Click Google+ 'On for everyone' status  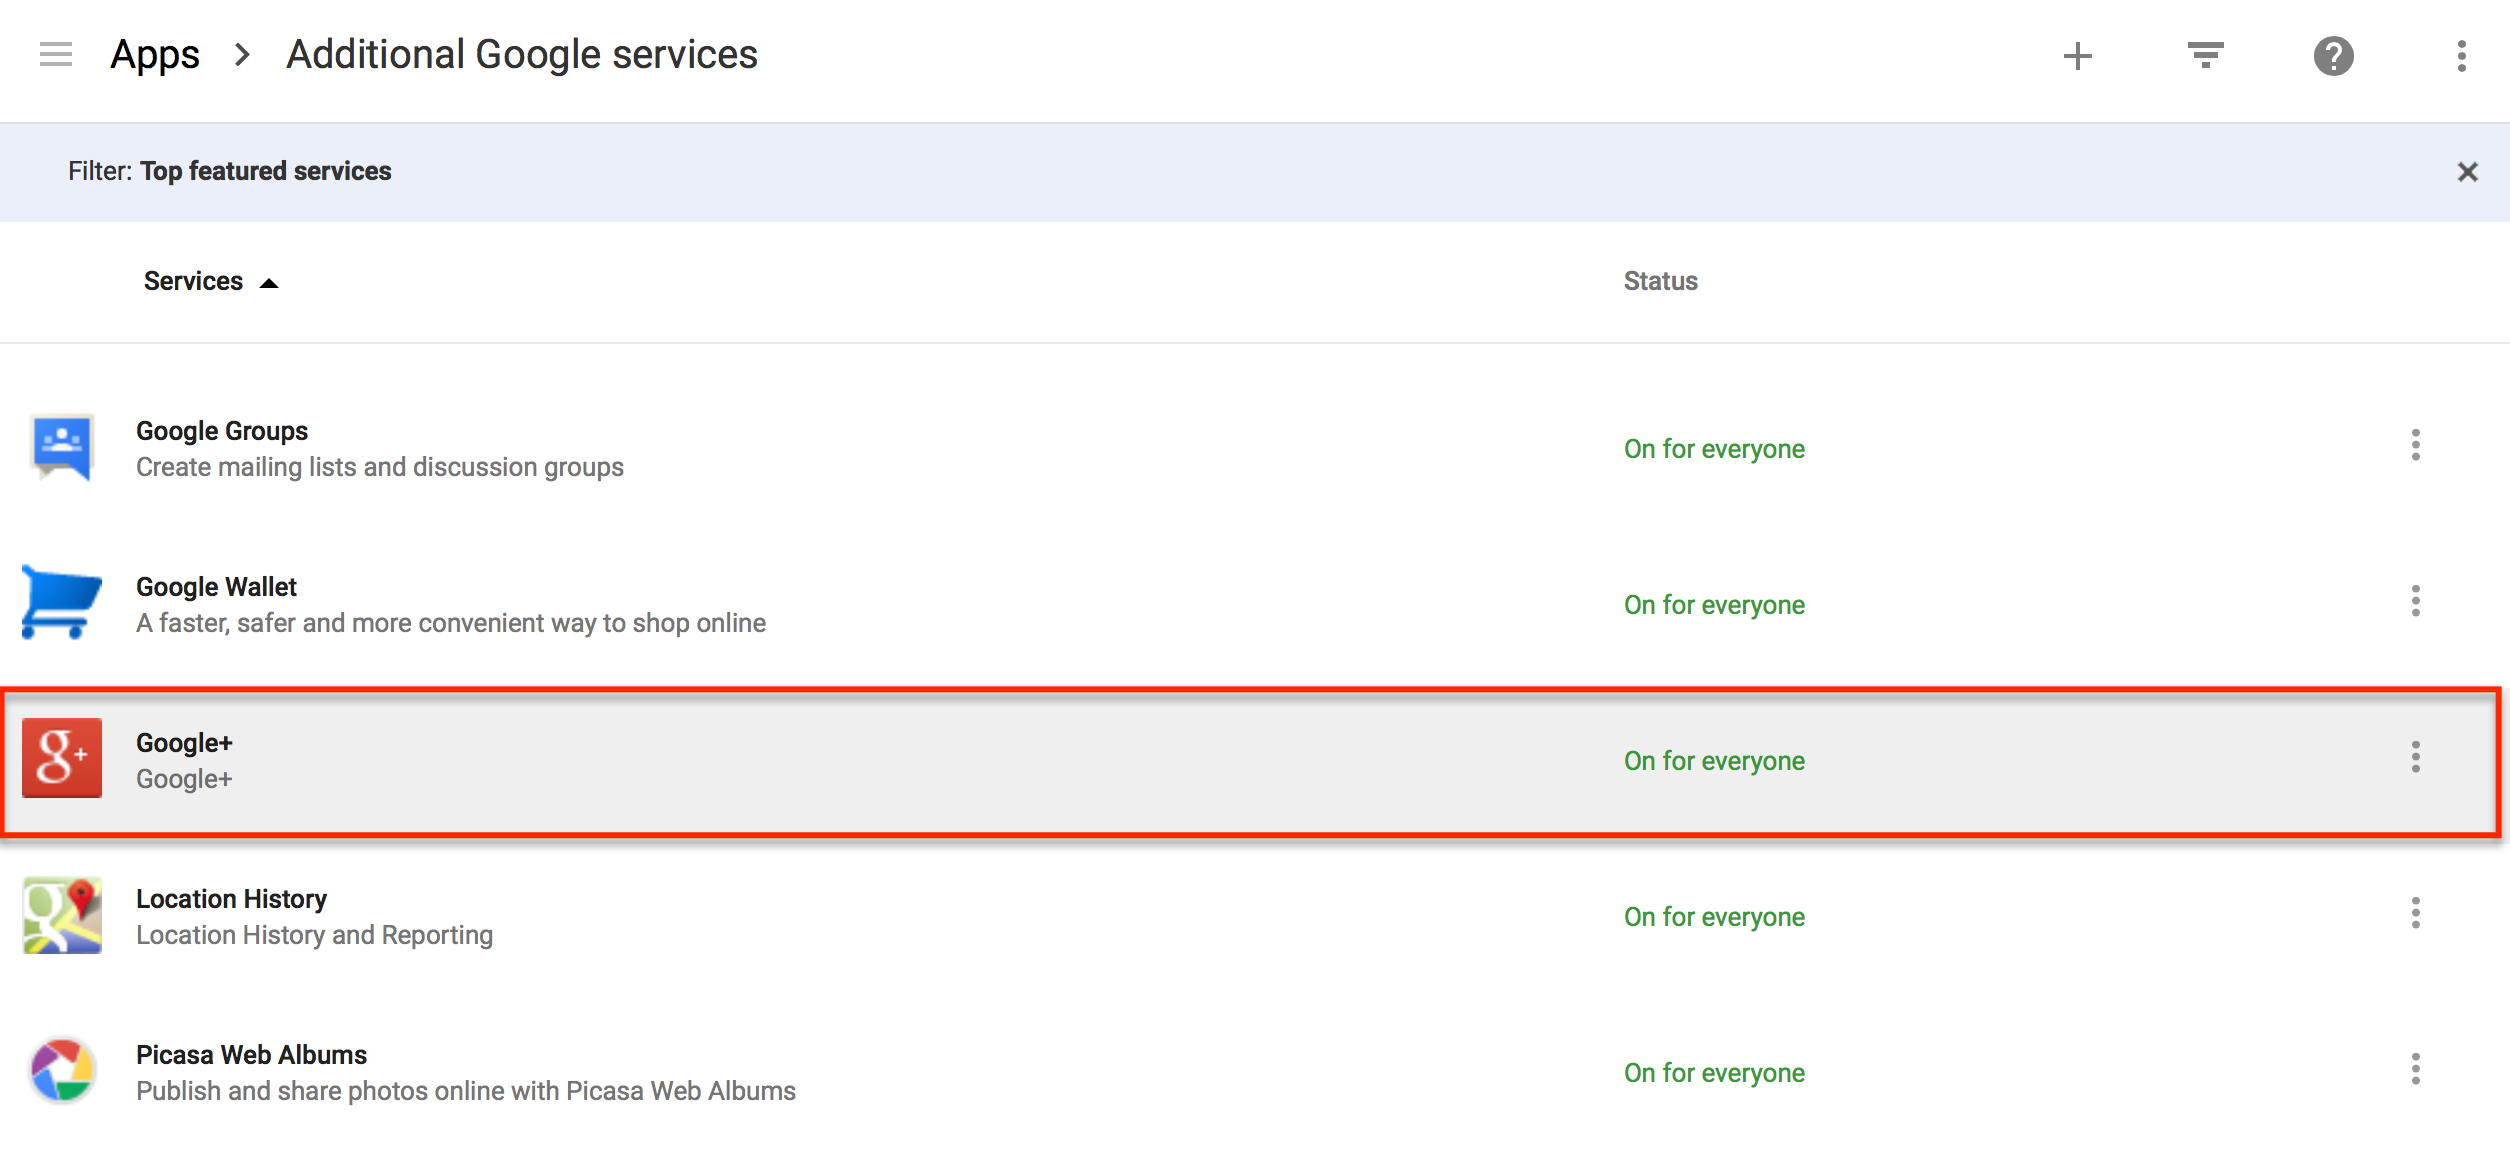click(1714, 761)
